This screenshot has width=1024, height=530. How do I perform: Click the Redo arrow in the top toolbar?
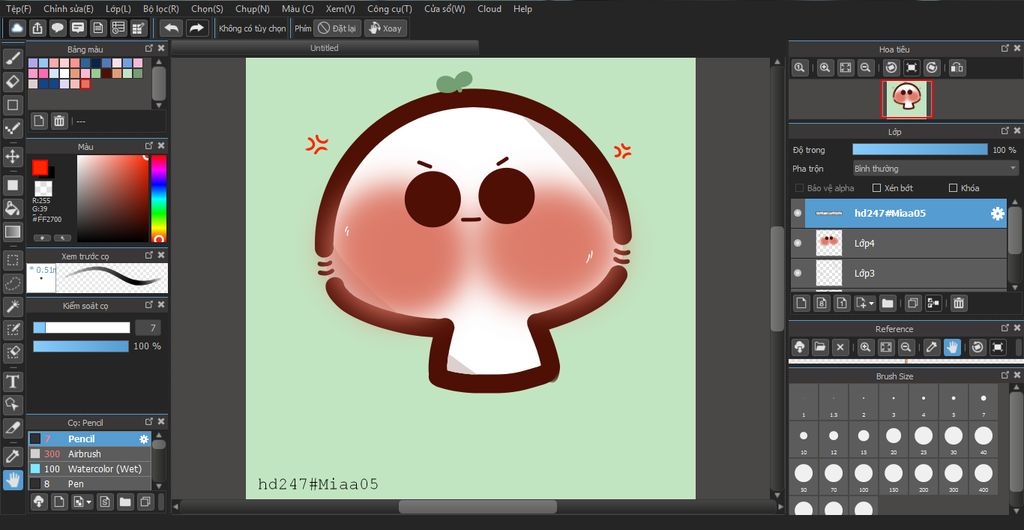[x=197, y=28]
